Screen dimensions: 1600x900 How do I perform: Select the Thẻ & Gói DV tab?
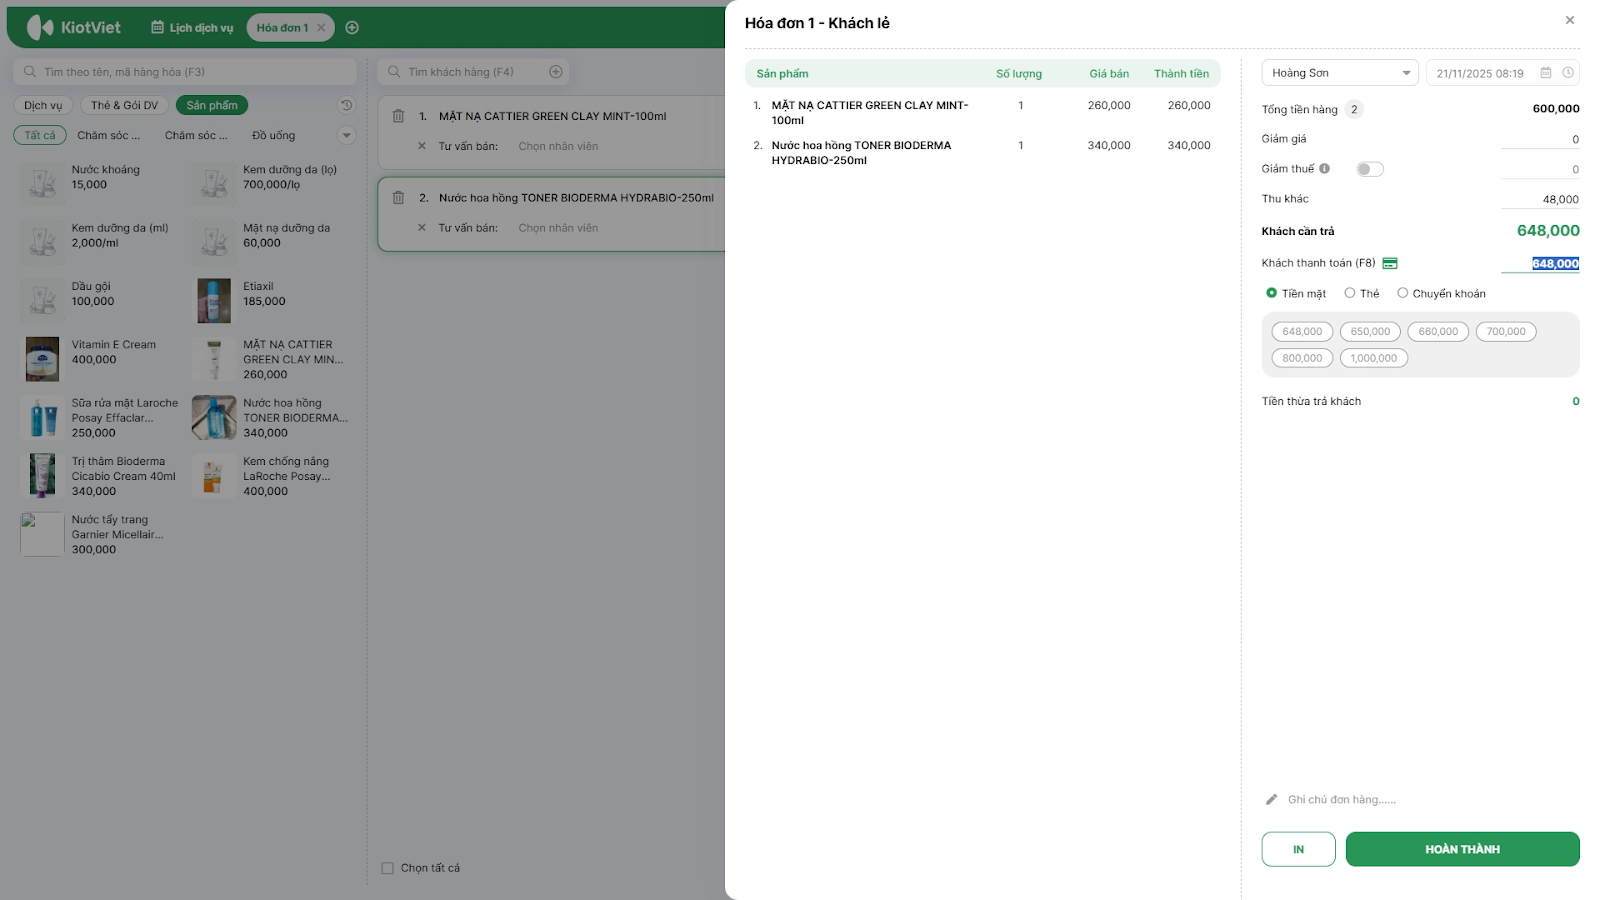pos(124,105)
